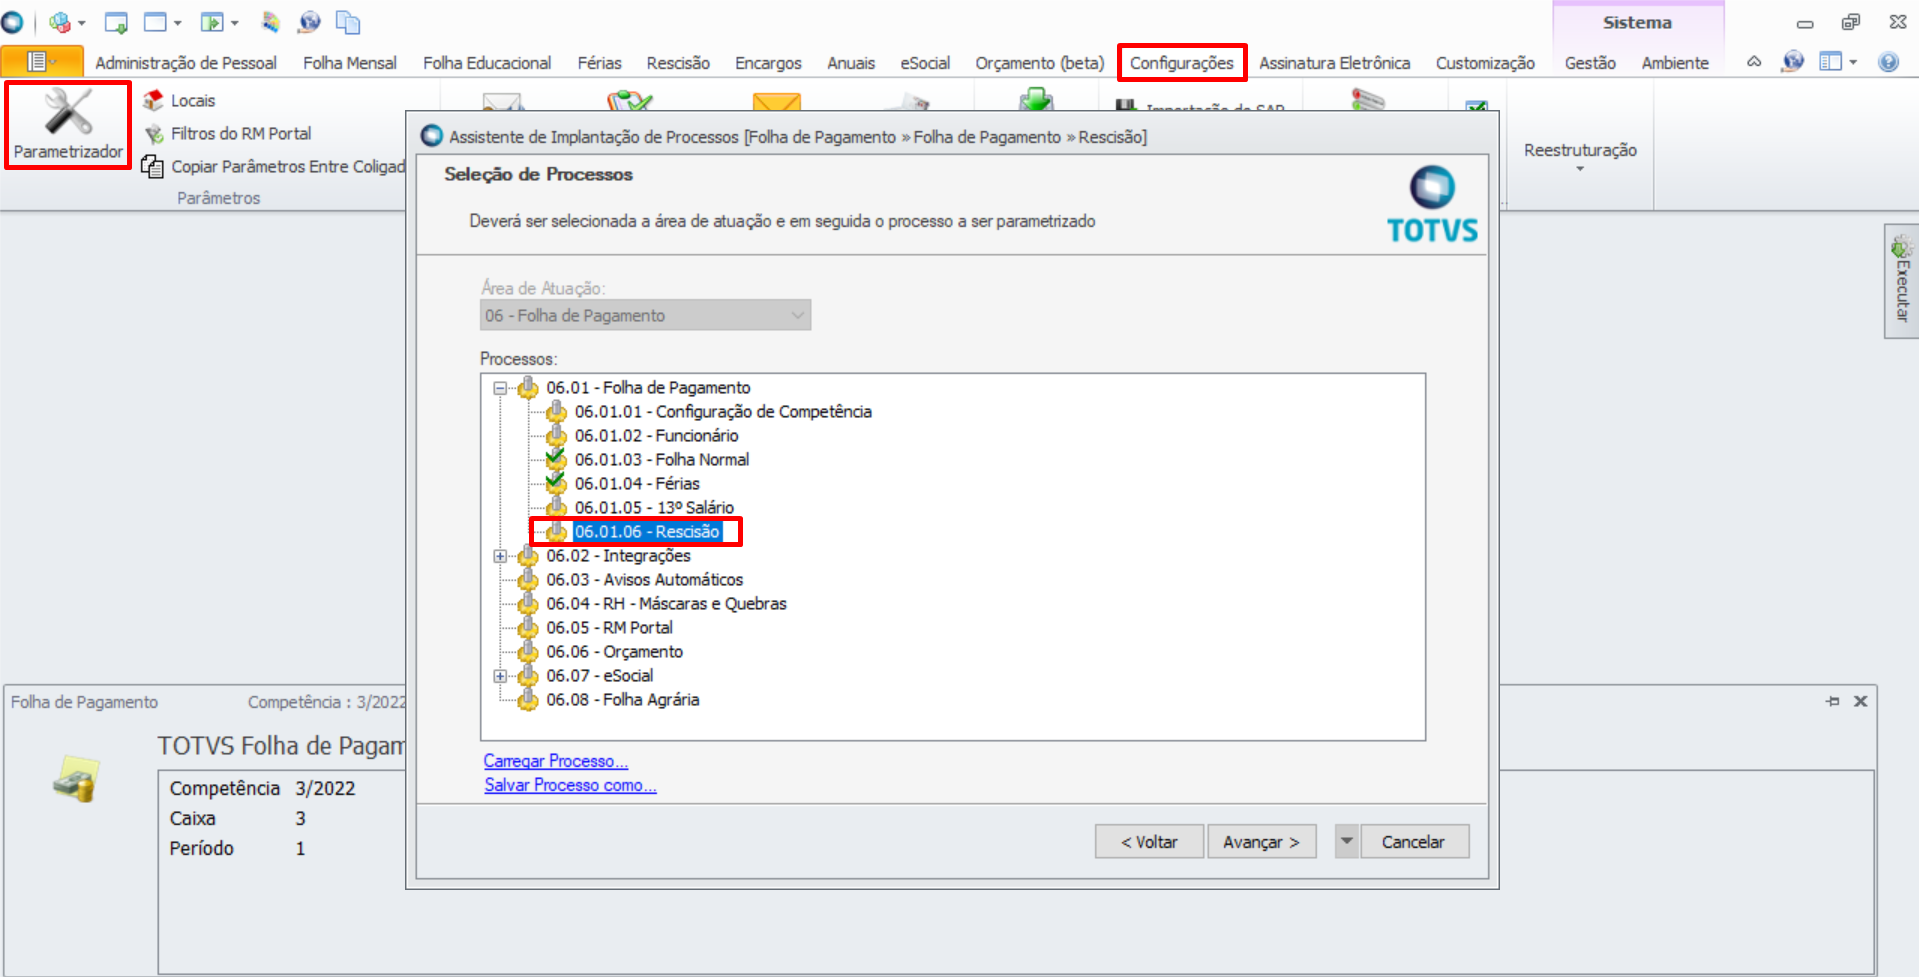Viewport: 1919px width, 977px height.
Task: Close the Folha de Pagamento bottom panel
Action: point(1860,701)
